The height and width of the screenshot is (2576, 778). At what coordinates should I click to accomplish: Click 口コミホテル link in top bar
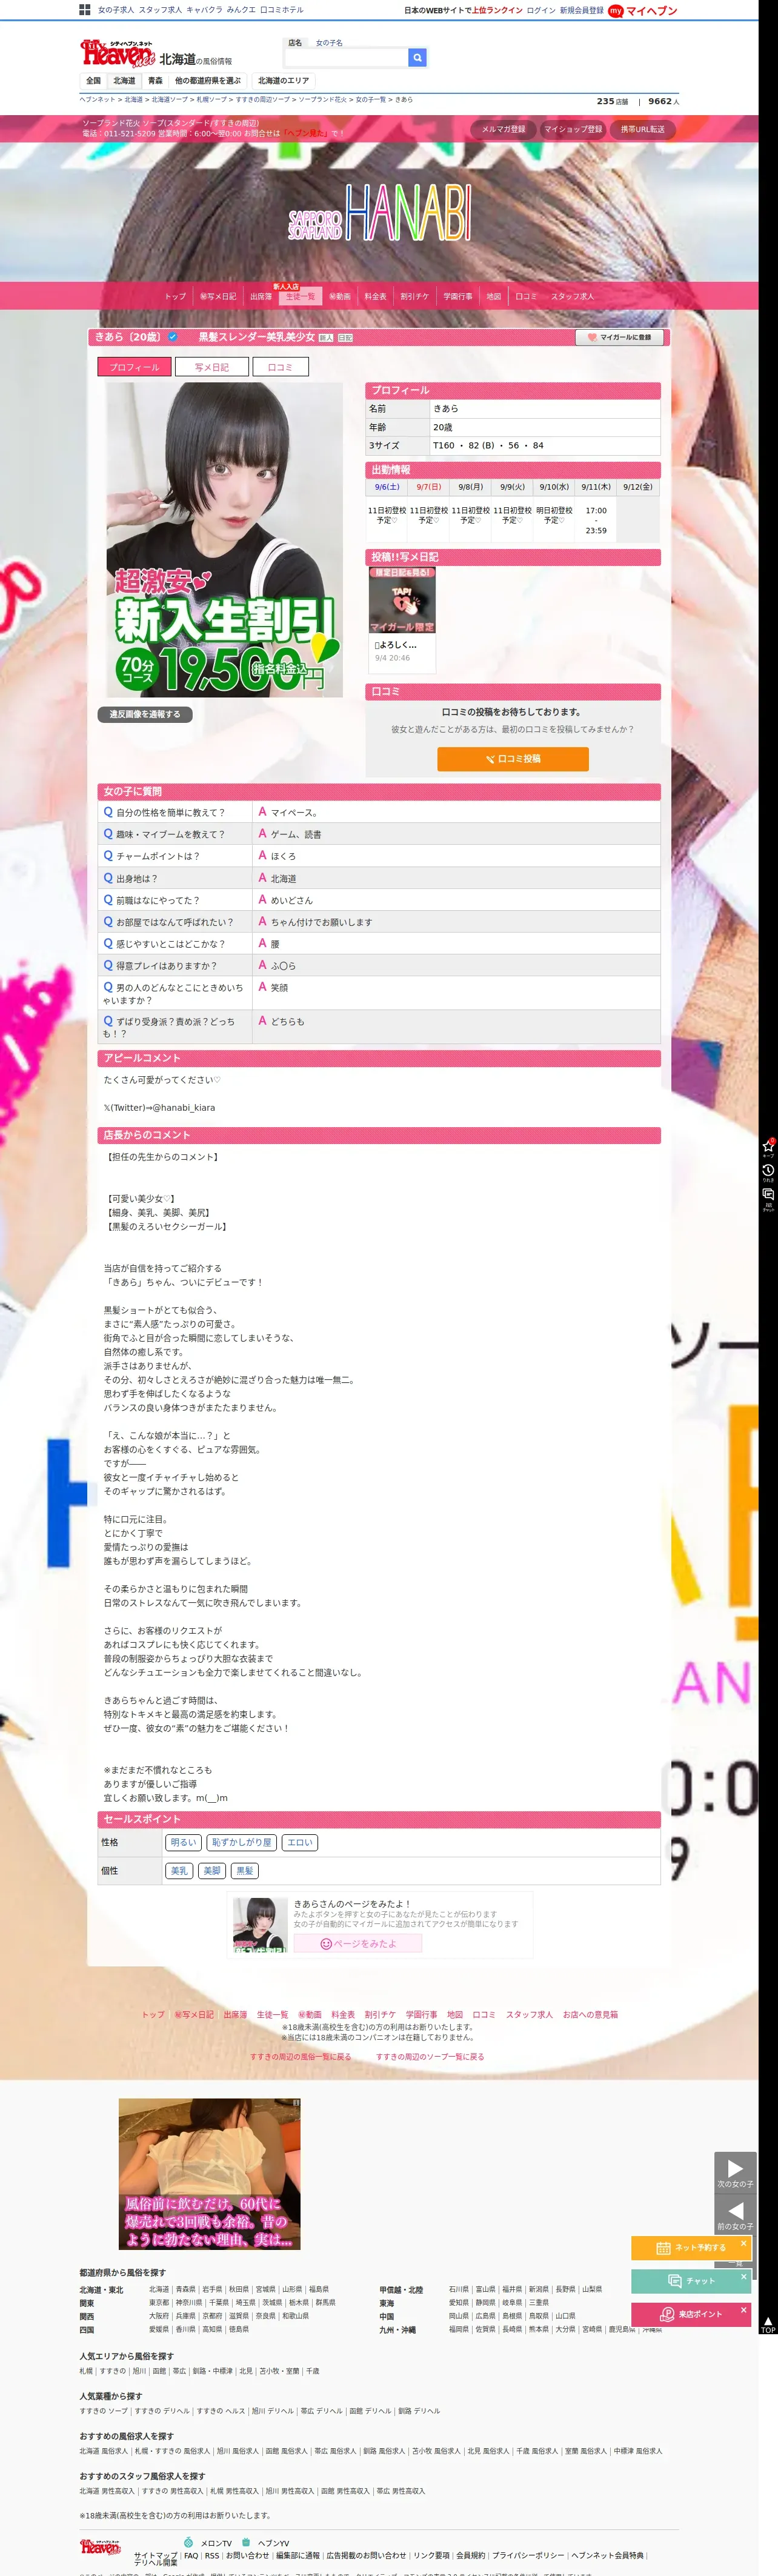pyautogui.click(x=282, y=10)
